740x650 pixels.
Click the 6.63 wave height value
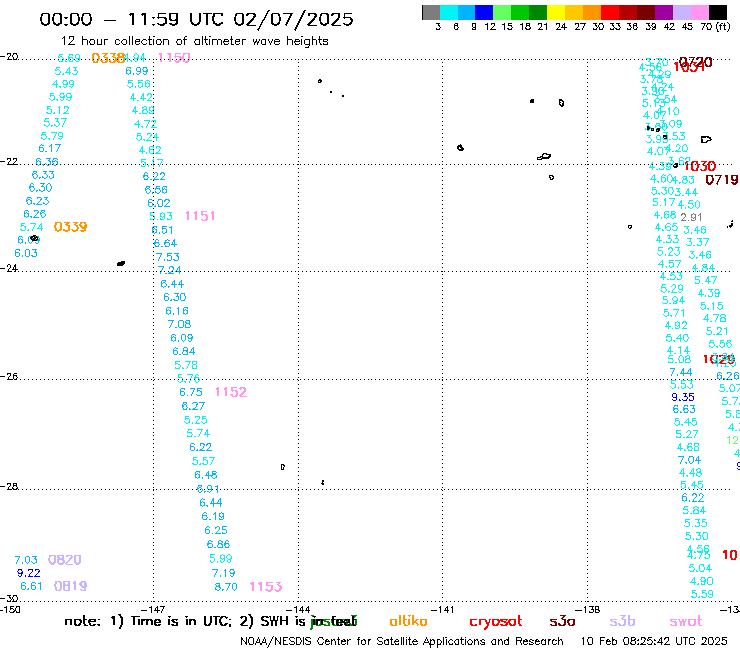(x=684, y=409)
